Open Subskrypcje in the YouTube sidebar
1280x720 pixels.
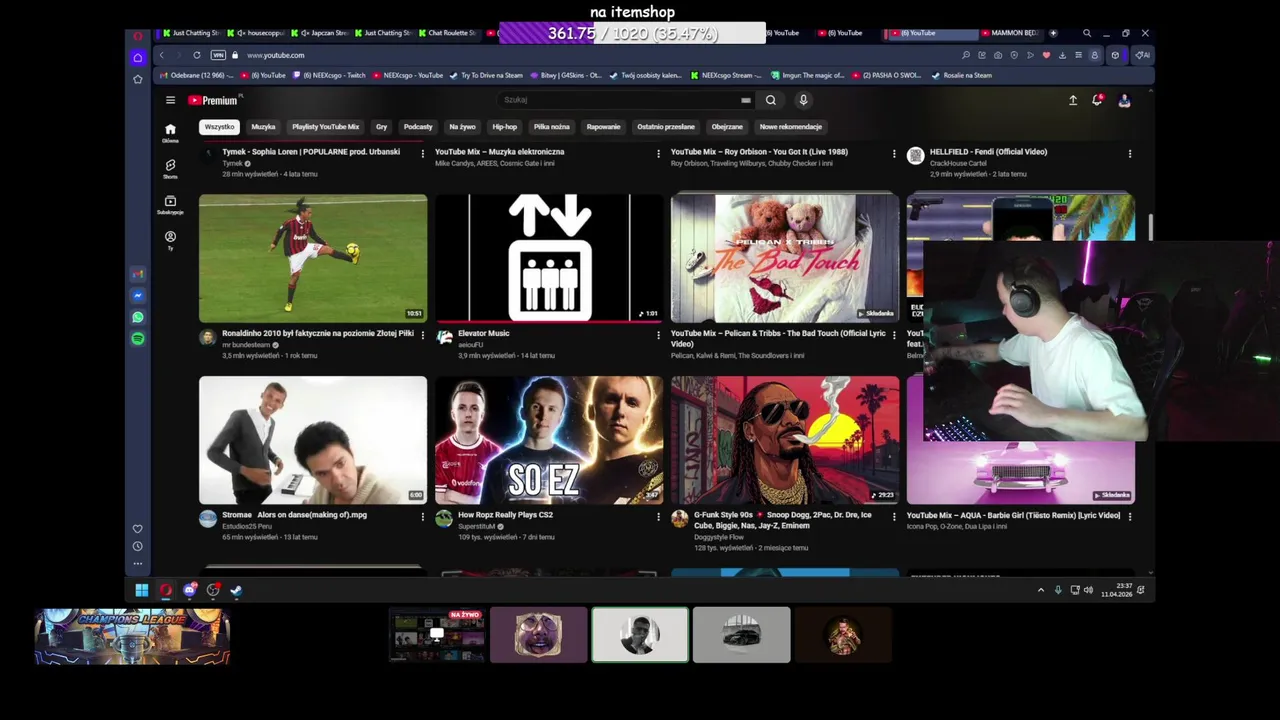tap(170, 204)
